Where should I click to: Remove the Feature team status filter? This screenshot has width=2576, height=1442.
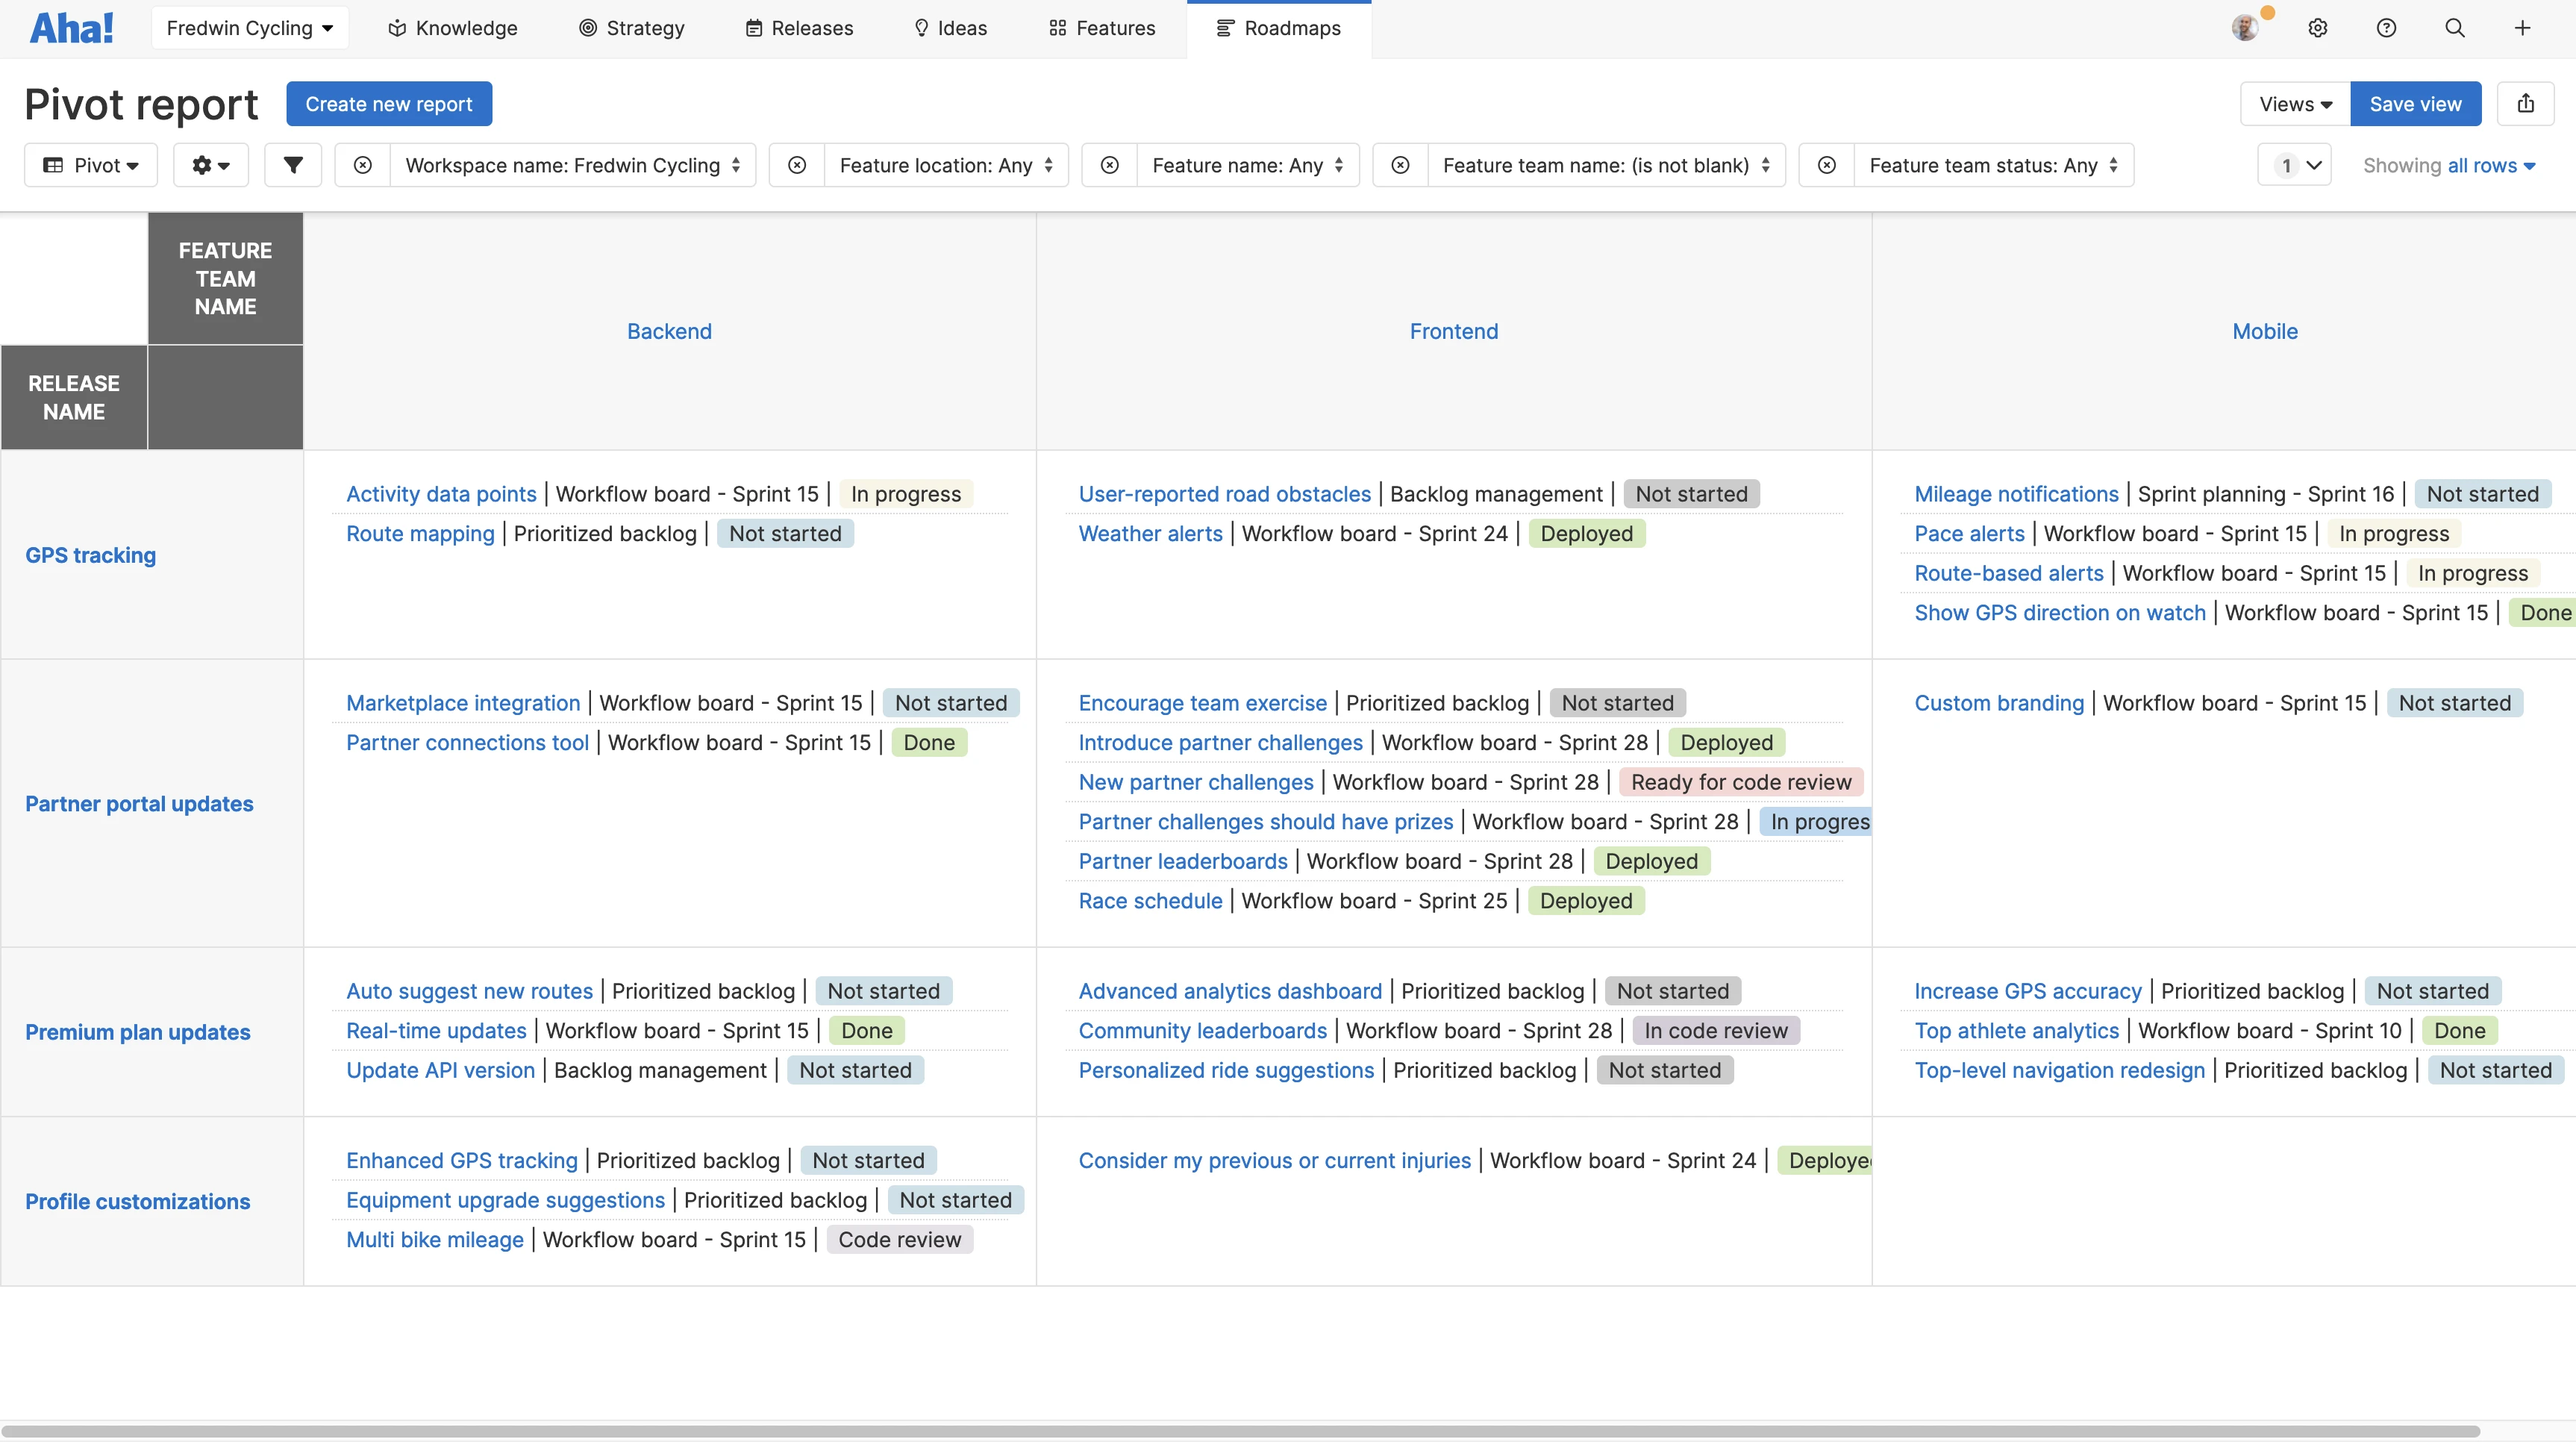pos(1827,165)
